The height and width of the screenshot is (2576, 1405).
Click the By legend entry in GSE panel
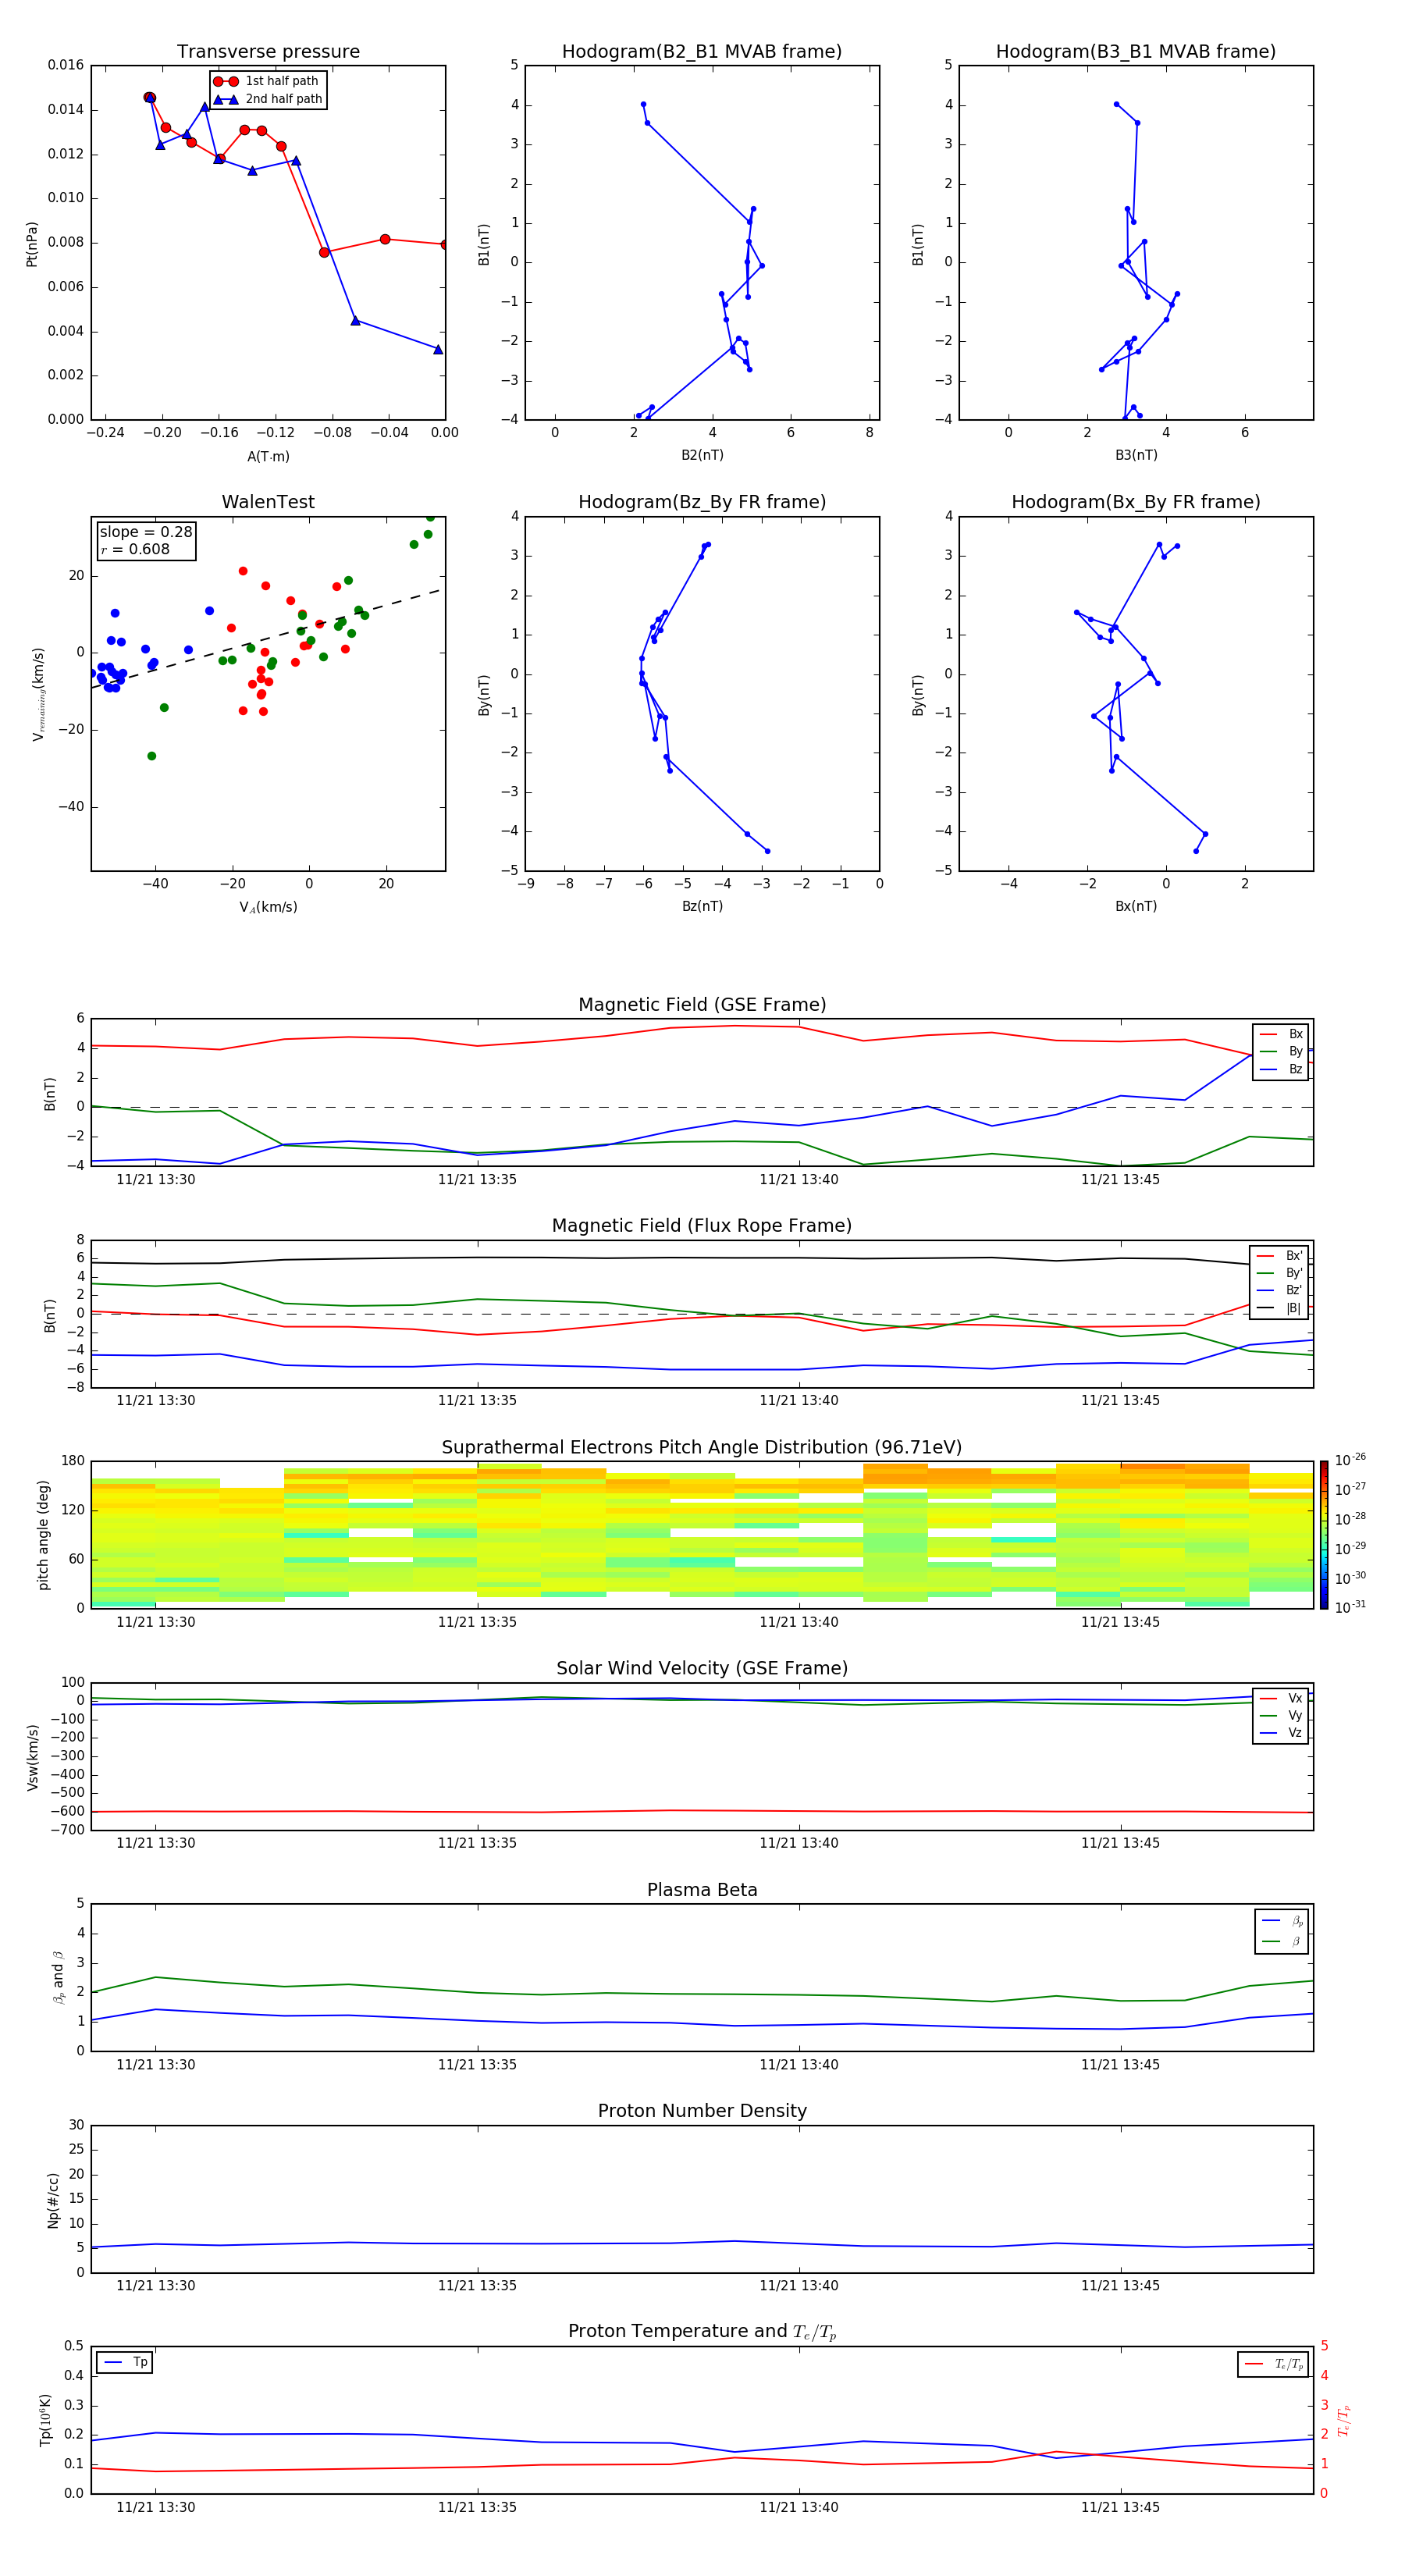[x=1281, y=1051]
